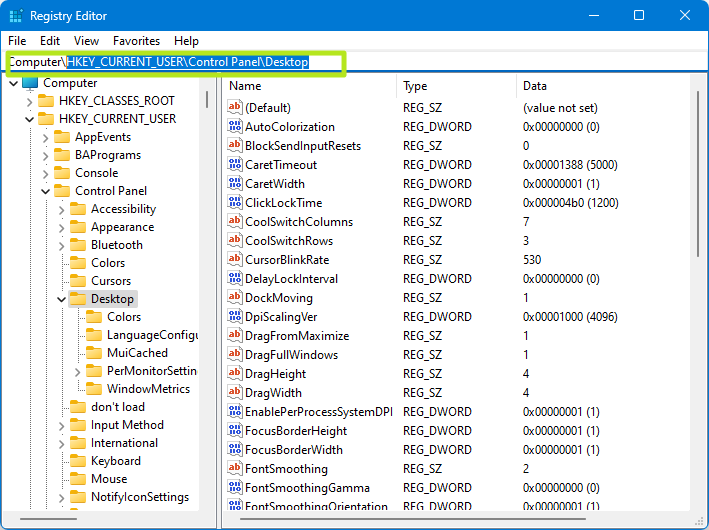Open the File menu
709x530 pixels.
(17, 41)
